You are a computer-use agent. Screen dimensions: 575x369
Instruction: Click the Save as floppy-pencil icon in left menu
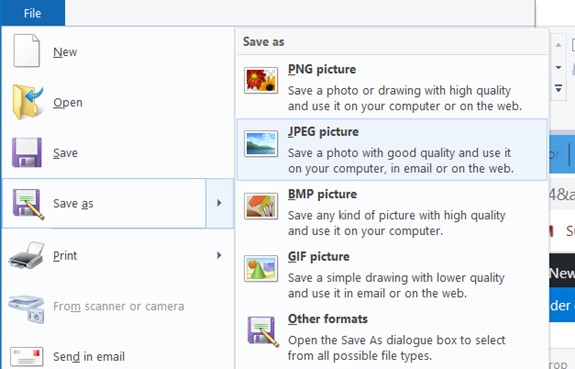(x=28, y=204)
